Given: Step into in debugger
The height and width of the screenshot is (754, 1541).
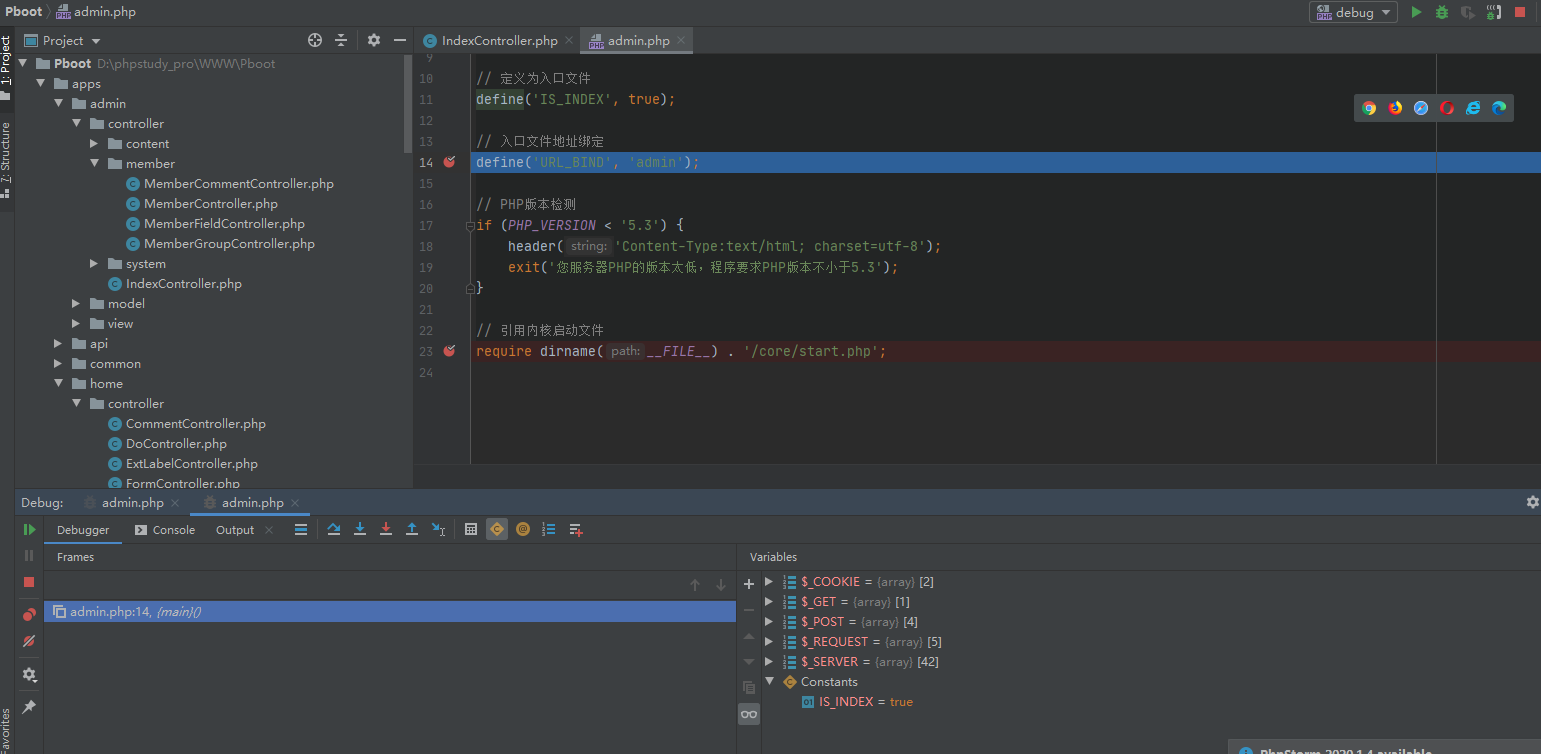Looking at the screenshot, I should [x=360, y=530].
